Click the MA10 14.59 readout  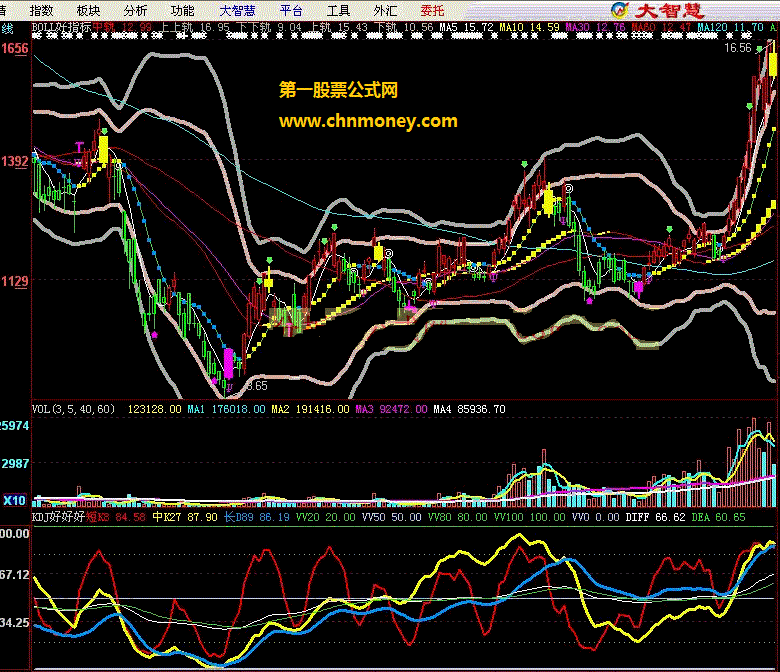(x=529, y=27)
